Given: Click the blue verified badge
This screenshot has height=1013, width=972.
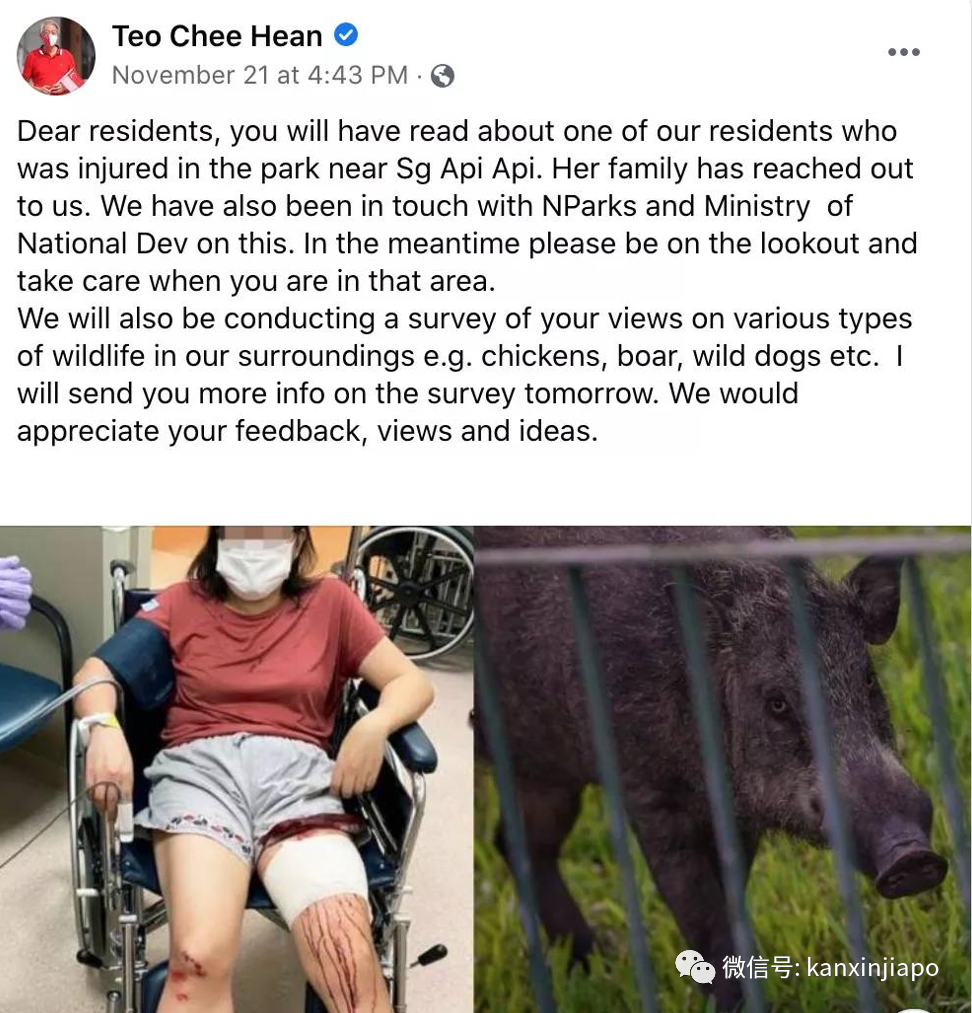Looking at the screenshot, I should (346, 34).
